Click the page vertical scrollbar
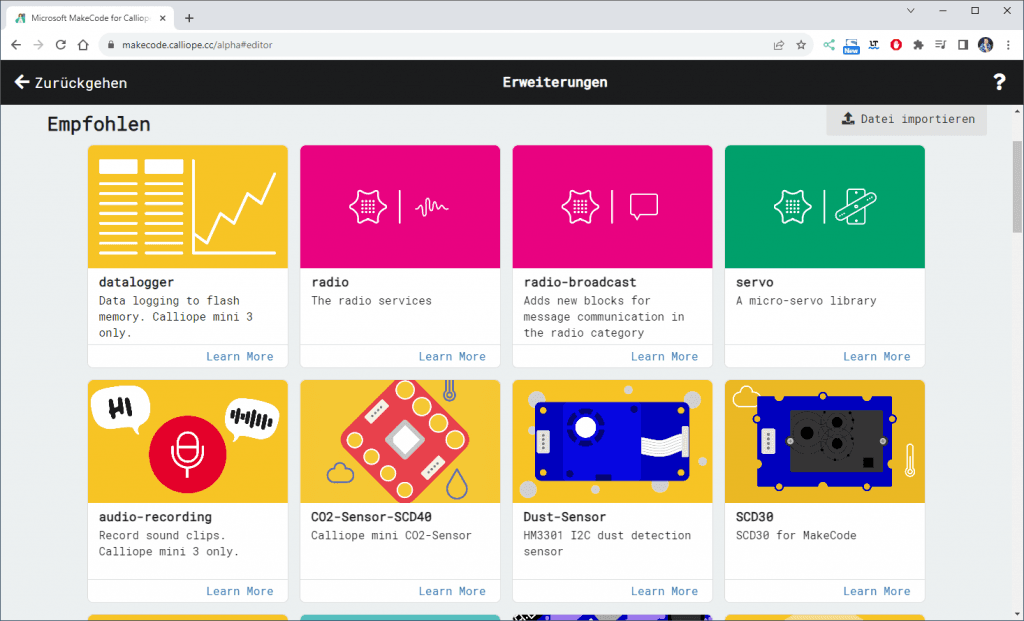 1017,190
